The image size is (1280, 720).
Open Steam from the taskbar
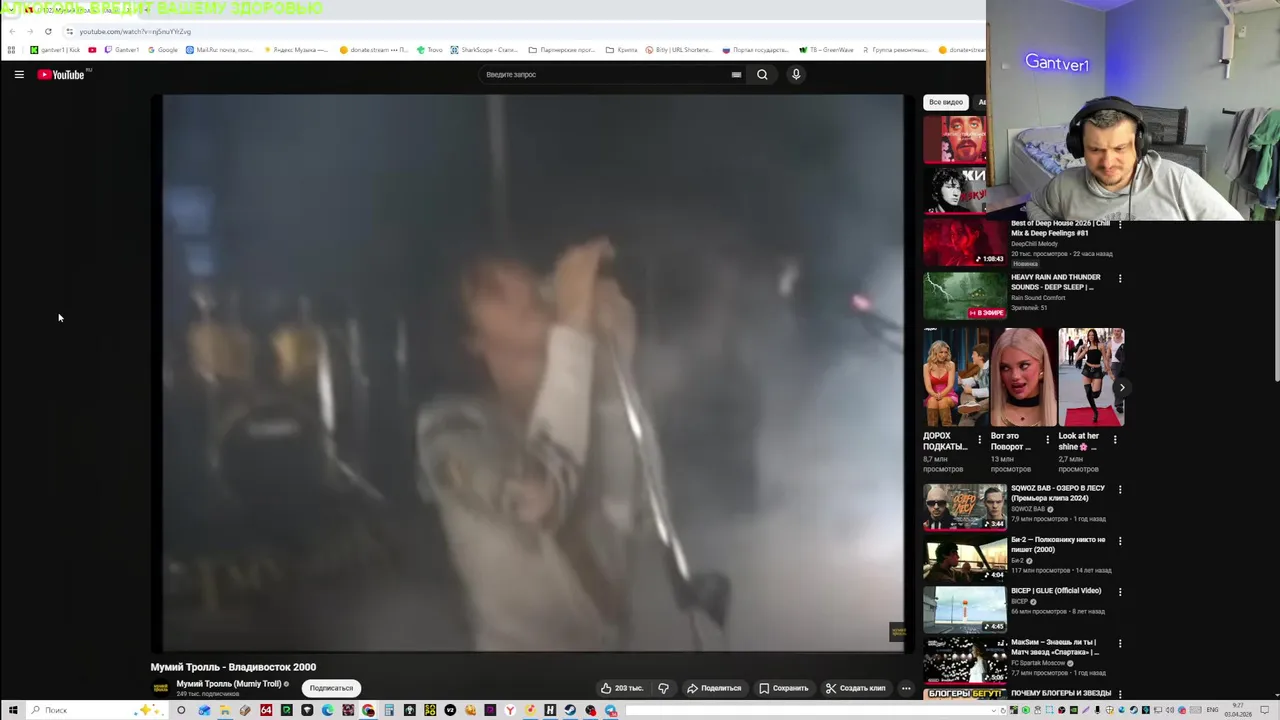570,710
